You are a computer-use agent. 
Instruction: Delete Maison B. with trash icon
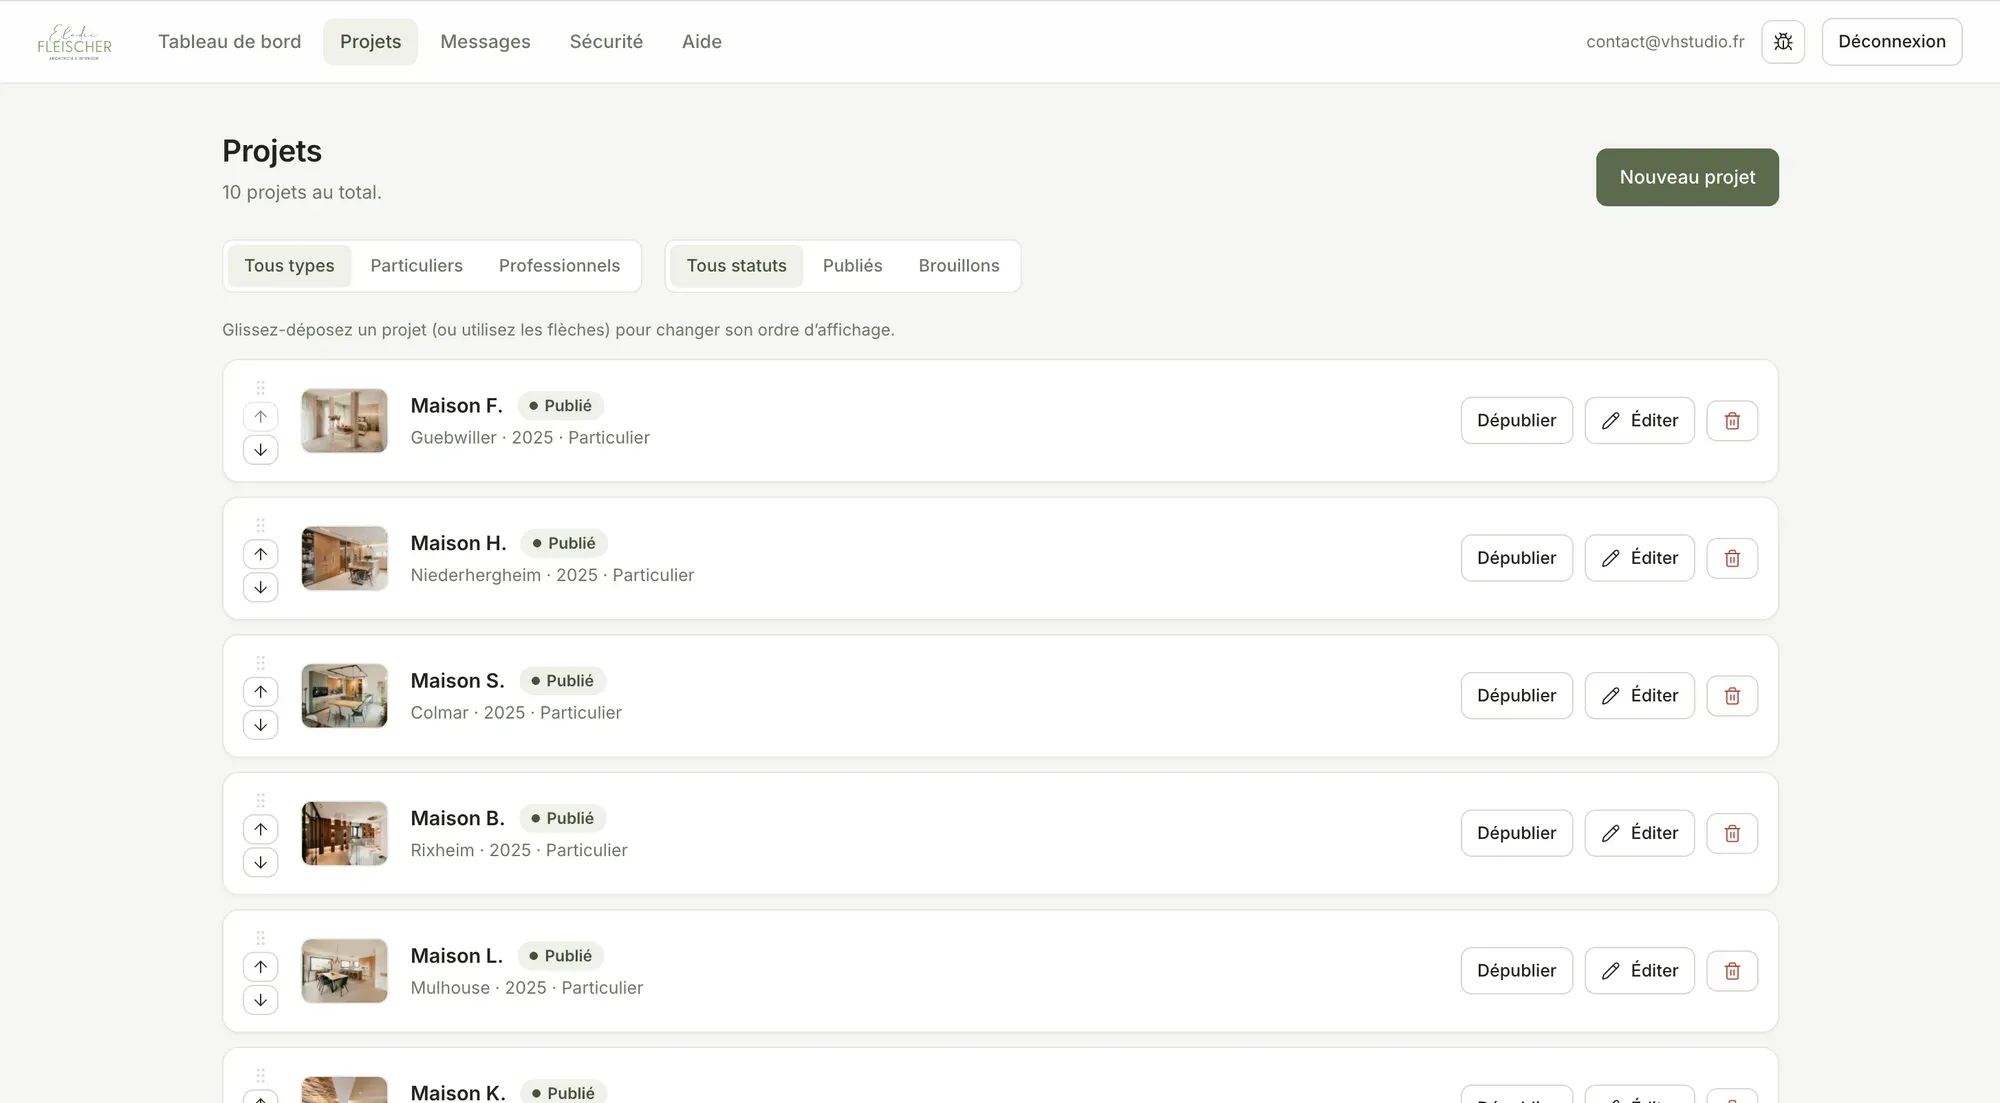(x=1732, y=833)
